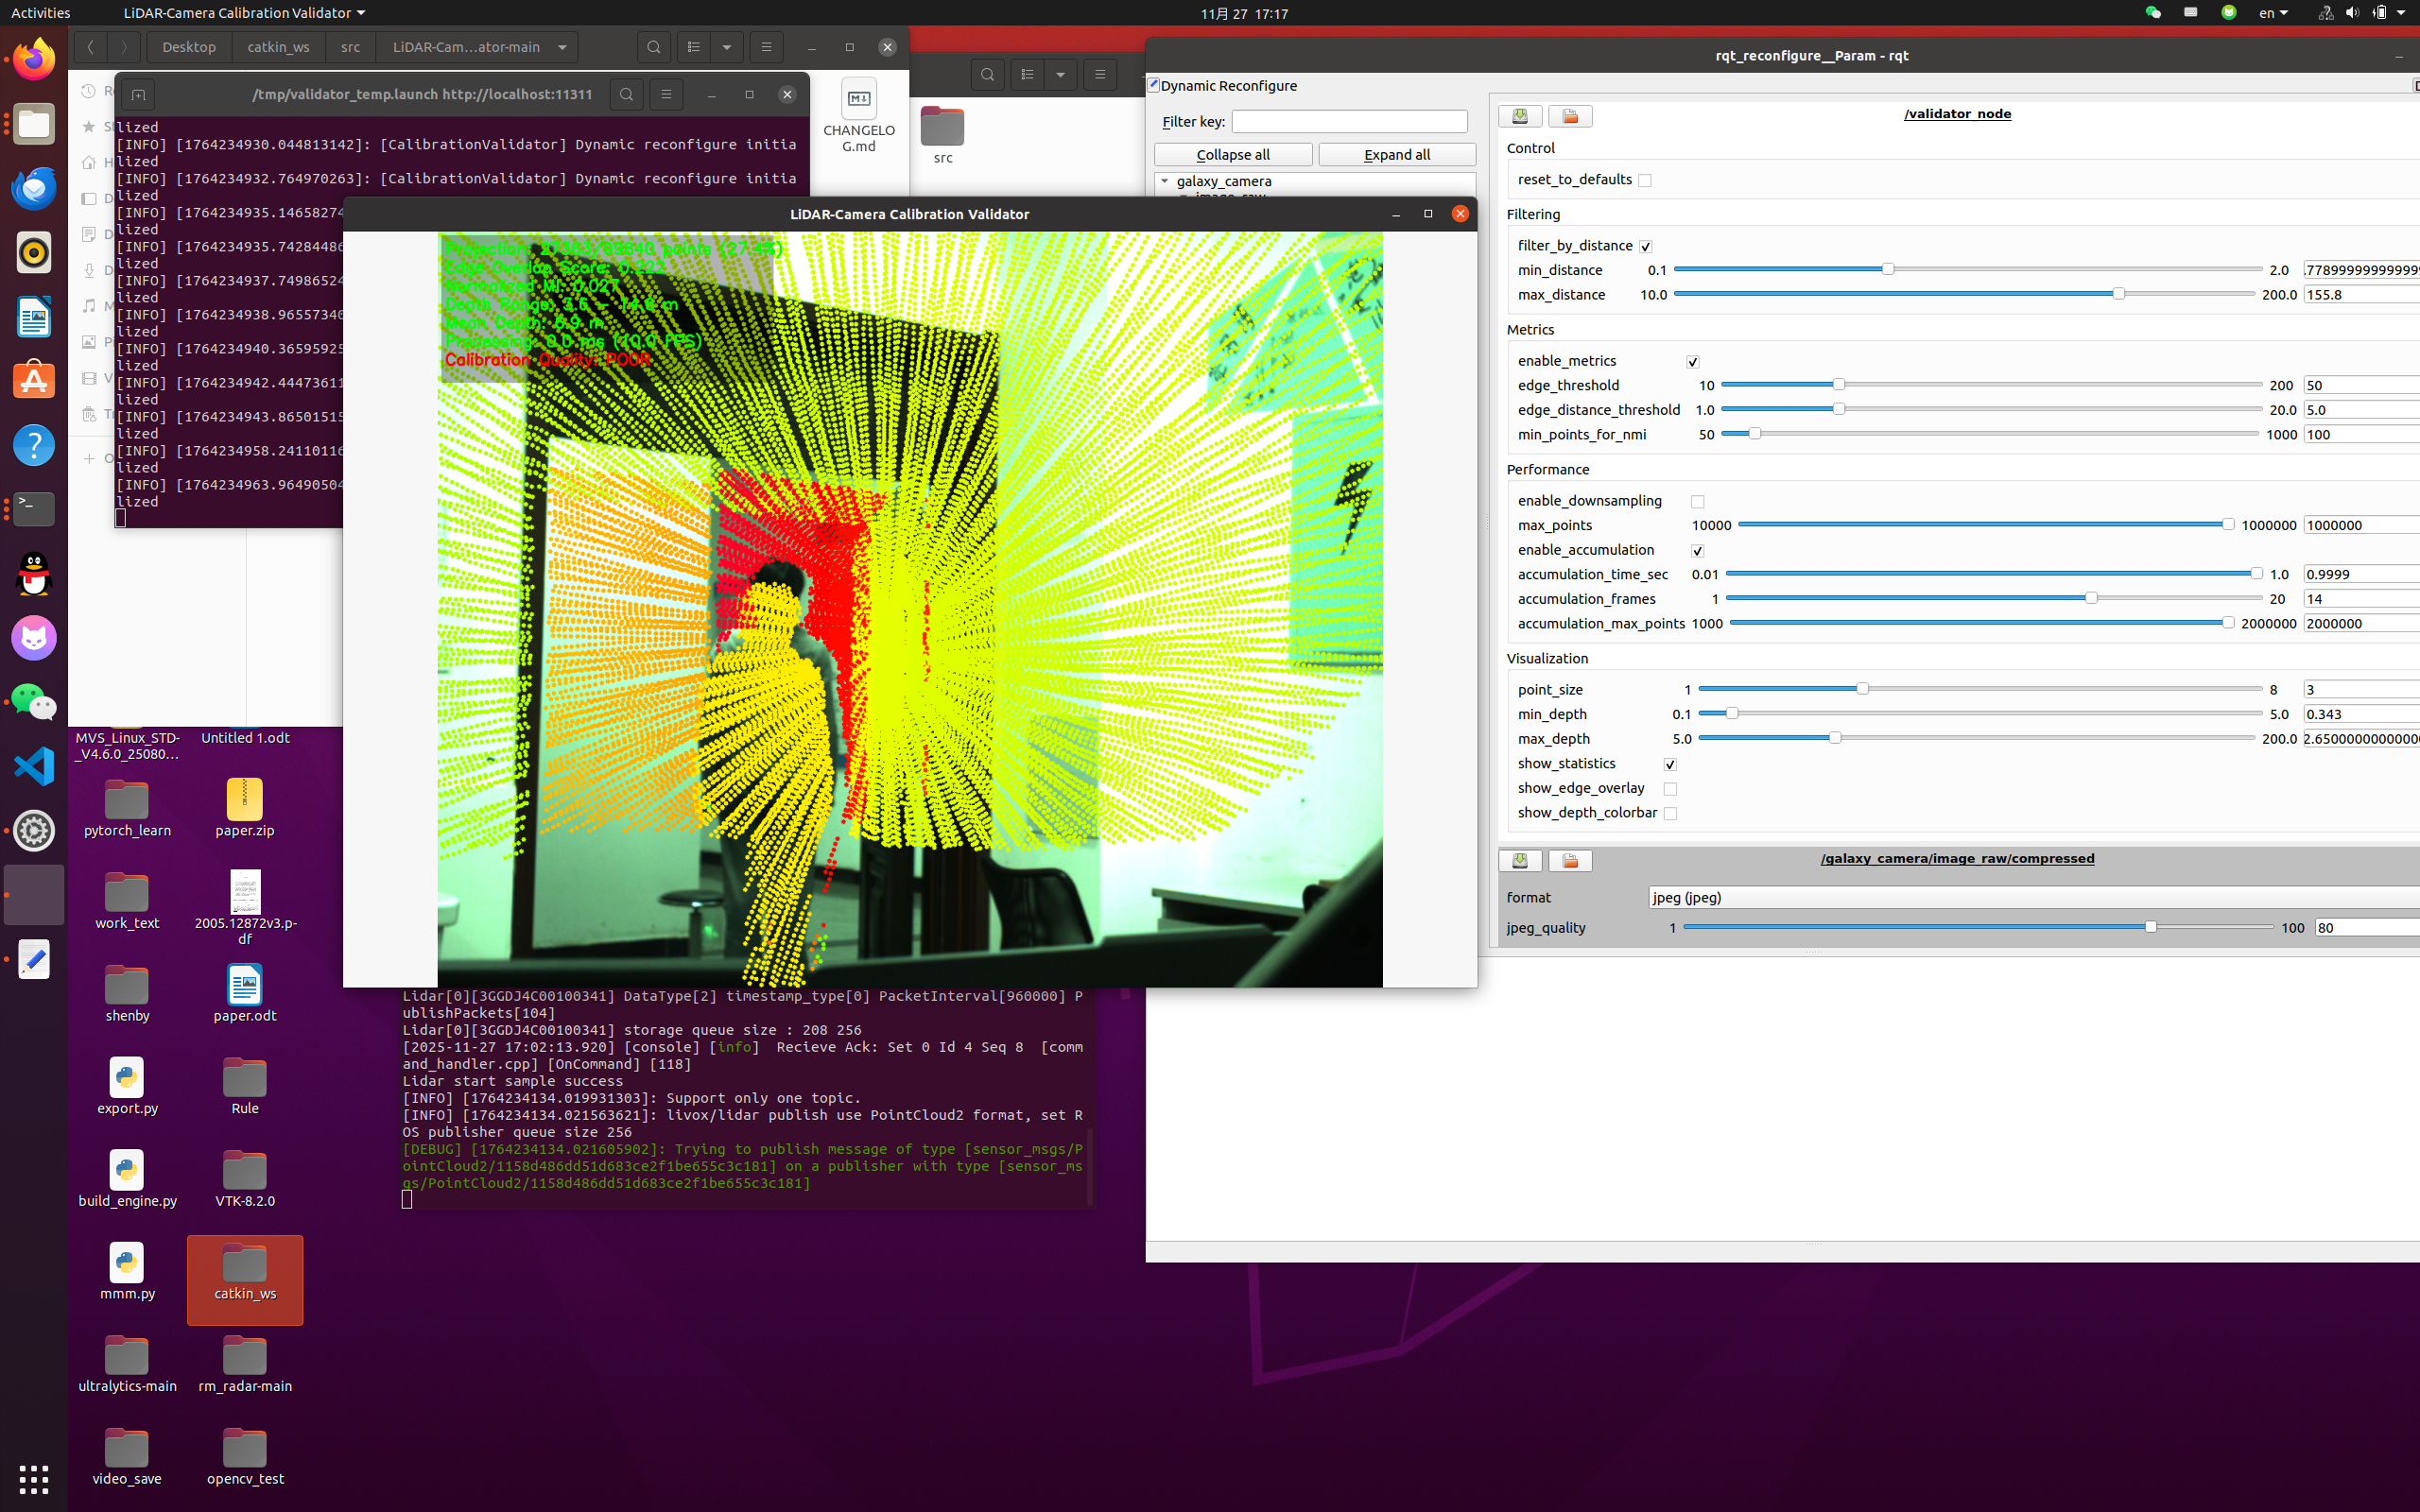Toggle enable_metrics checkbox

point(1693,362)
